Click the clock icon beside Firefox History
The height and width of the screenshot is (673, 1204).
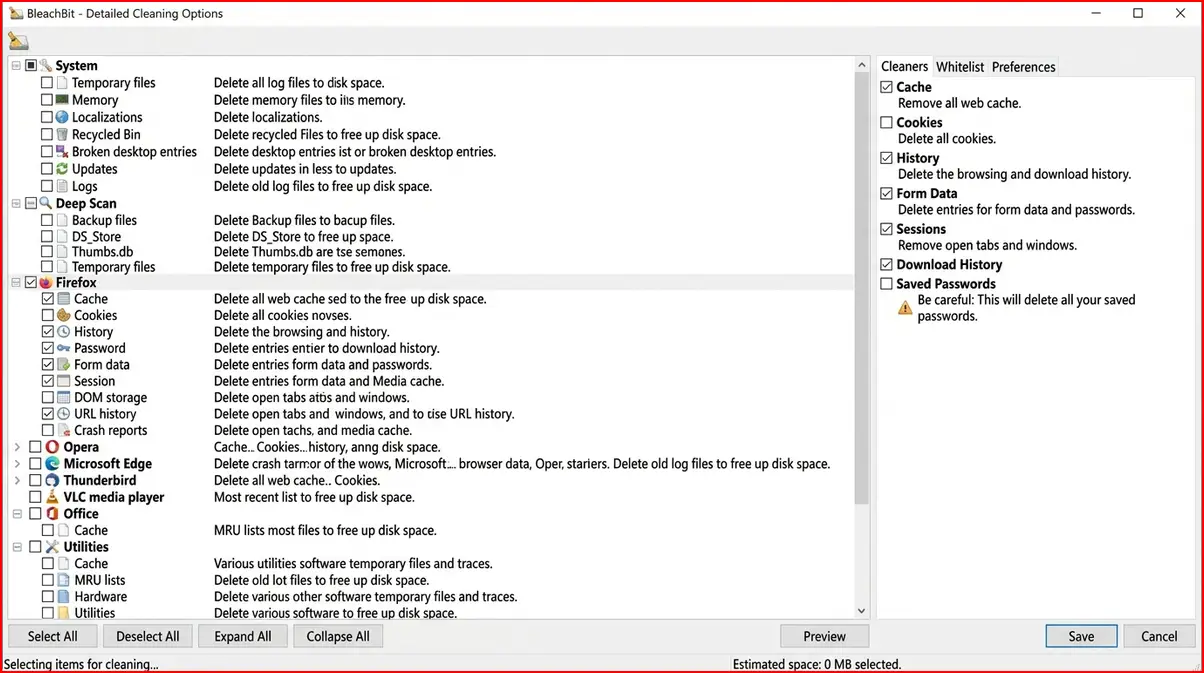[x=64, y=332]
